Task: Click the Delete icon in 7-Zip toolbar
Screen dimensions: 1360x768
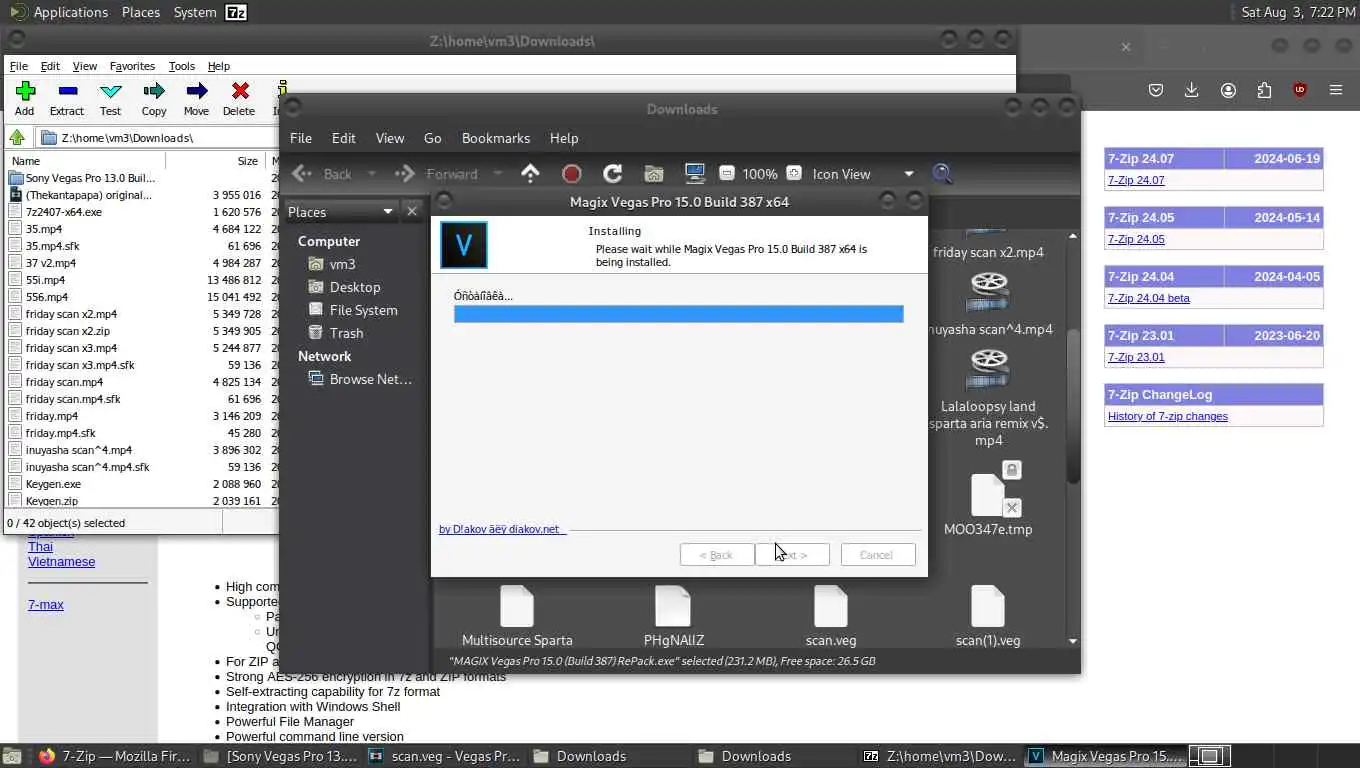Action: (240, 91)
